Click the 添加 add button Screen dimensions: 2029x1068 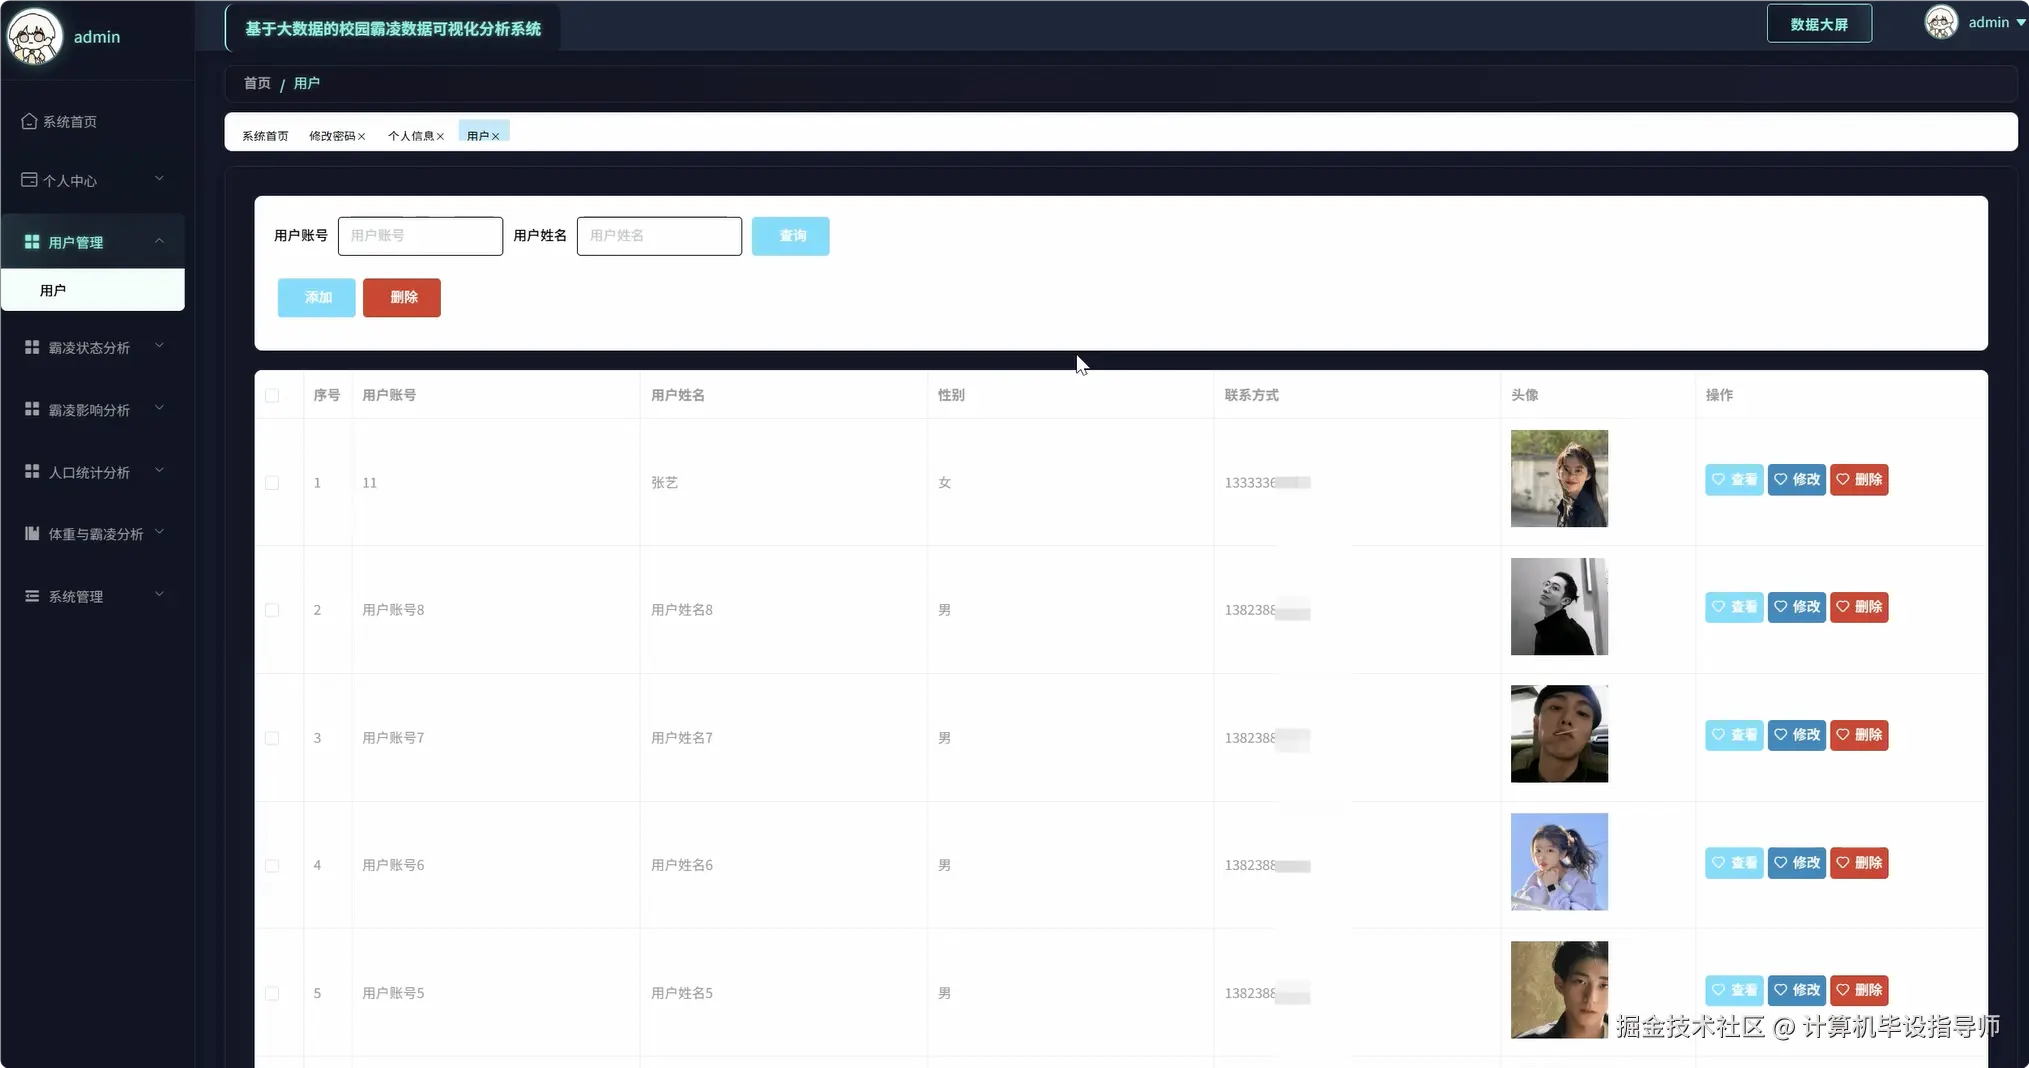pyautogui.click(x=316, y=298)
